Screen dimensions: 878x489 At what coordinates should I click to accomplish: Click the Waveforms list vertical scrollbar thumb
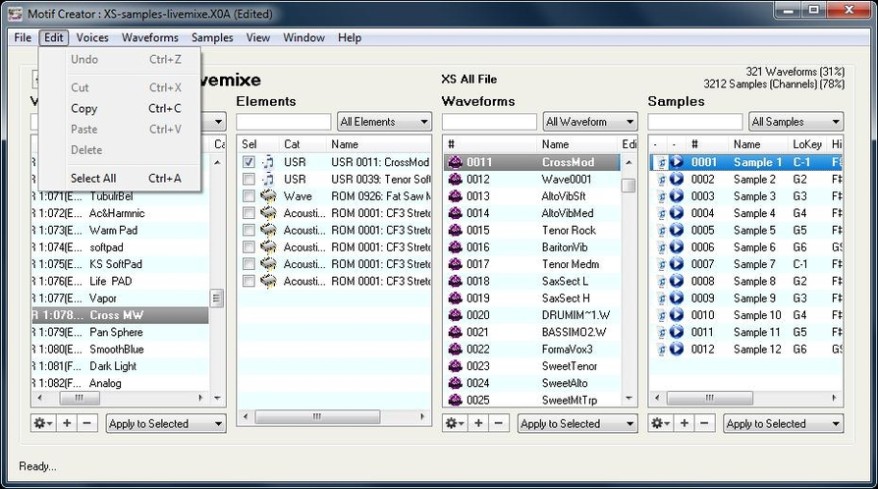629,185
